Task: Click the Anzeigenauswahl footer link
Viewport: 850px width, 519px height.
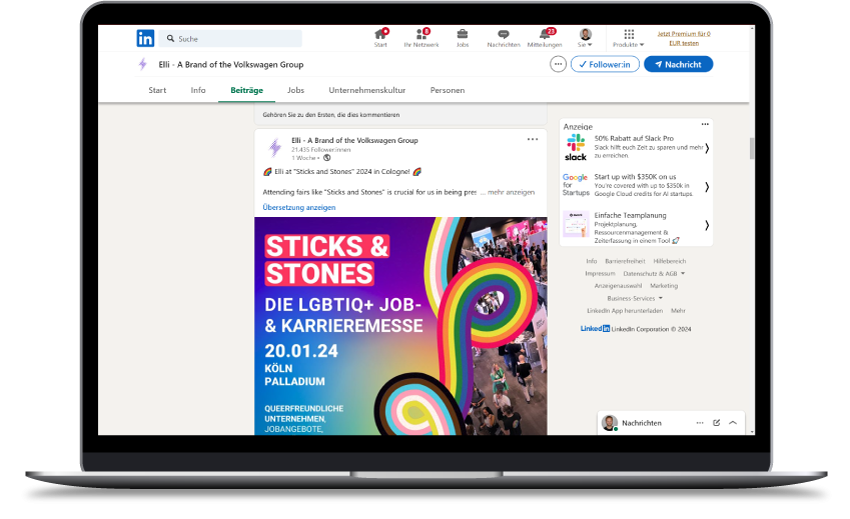Action: (x=618, y=285)
